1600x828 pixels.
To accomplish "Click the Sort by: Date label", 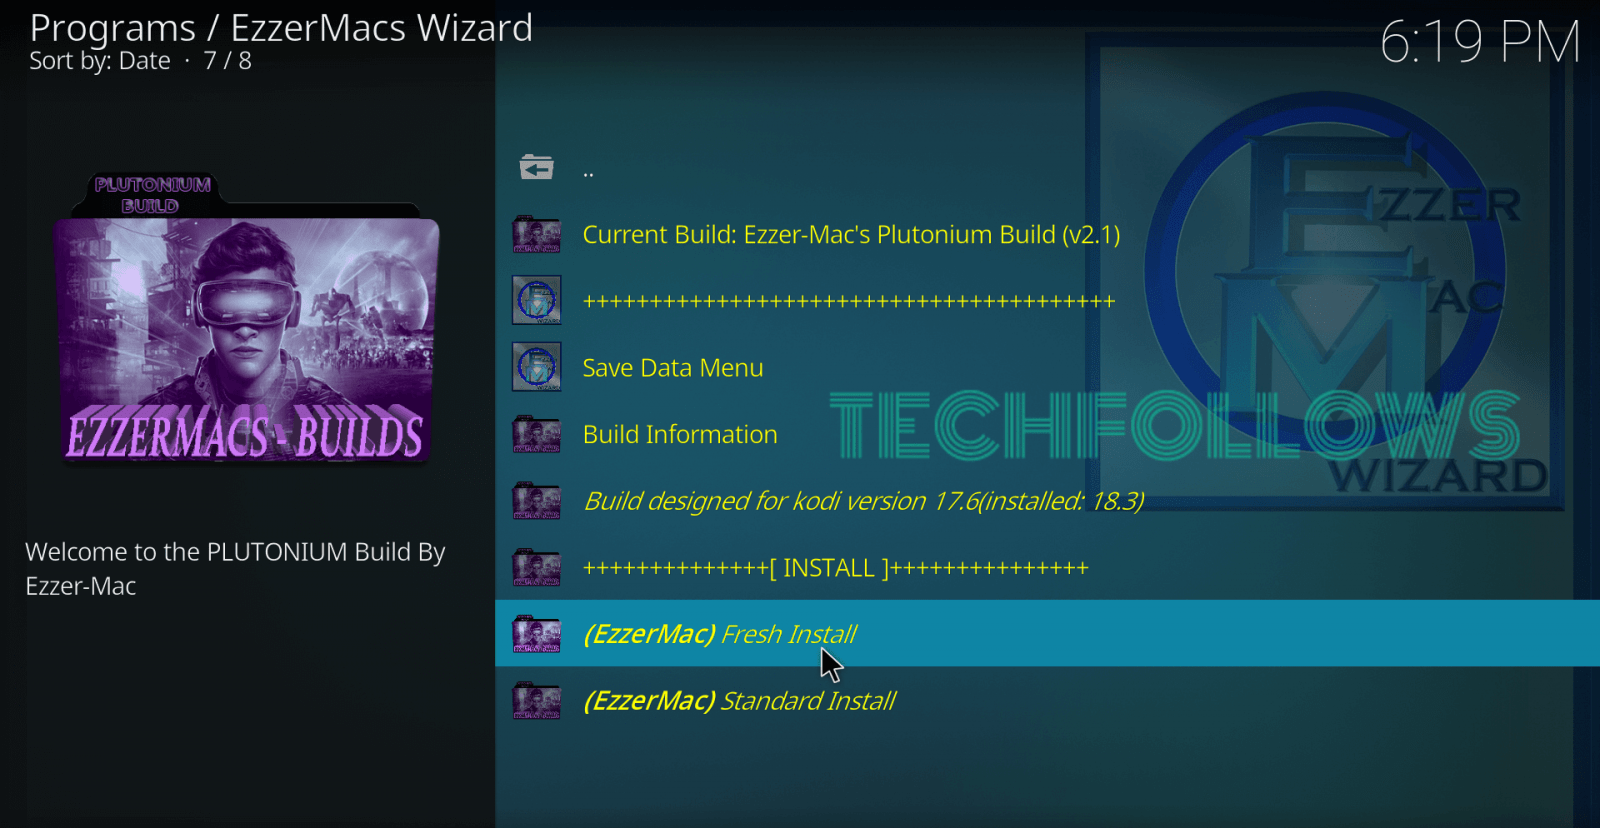I will coord(100,61).
